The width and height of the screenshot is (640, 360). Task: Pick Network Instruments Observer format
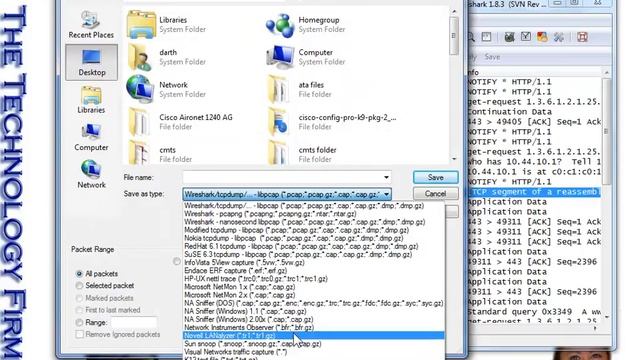click(x=313, y=328)
